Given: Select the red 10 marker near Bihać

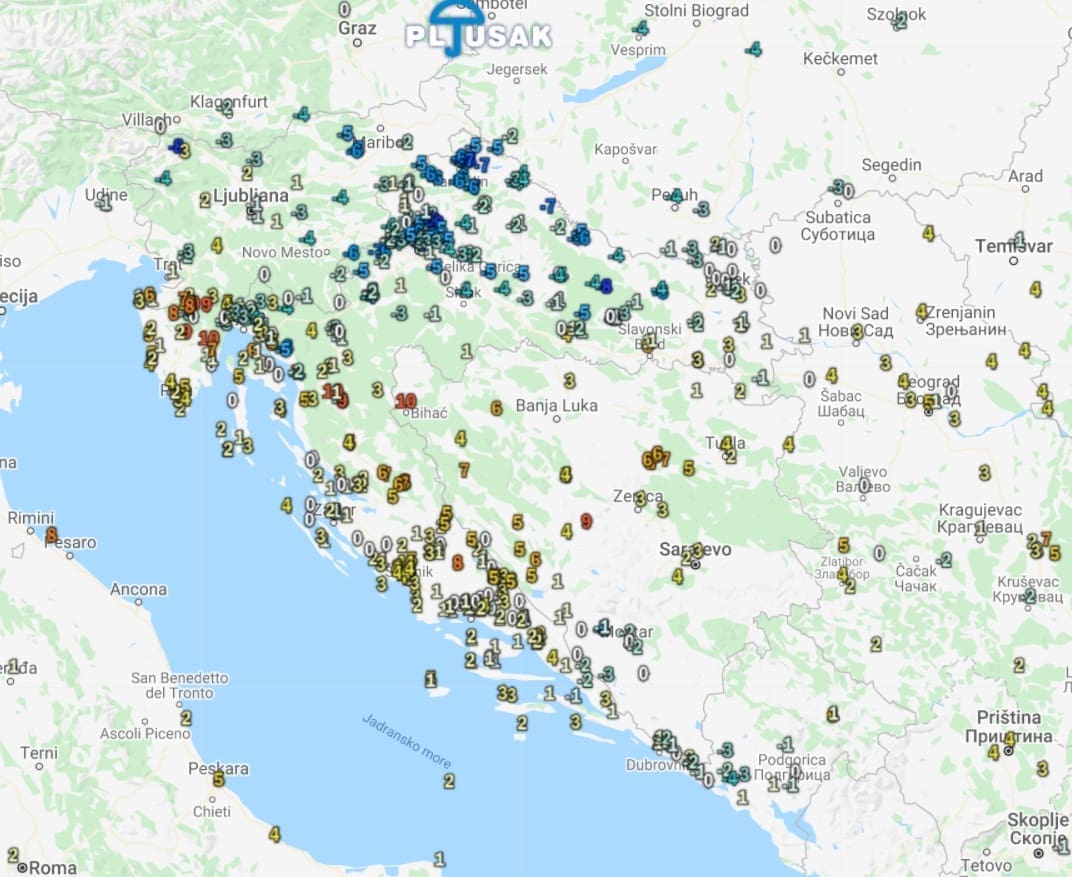Looking at the screenshot, I should click(405, 401).
